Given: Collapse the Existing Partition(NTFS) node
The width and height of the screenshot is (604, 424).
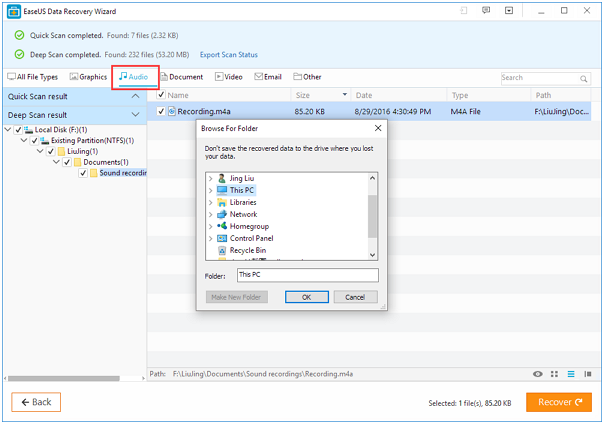Looking at the screenshot, I should 24,140.
